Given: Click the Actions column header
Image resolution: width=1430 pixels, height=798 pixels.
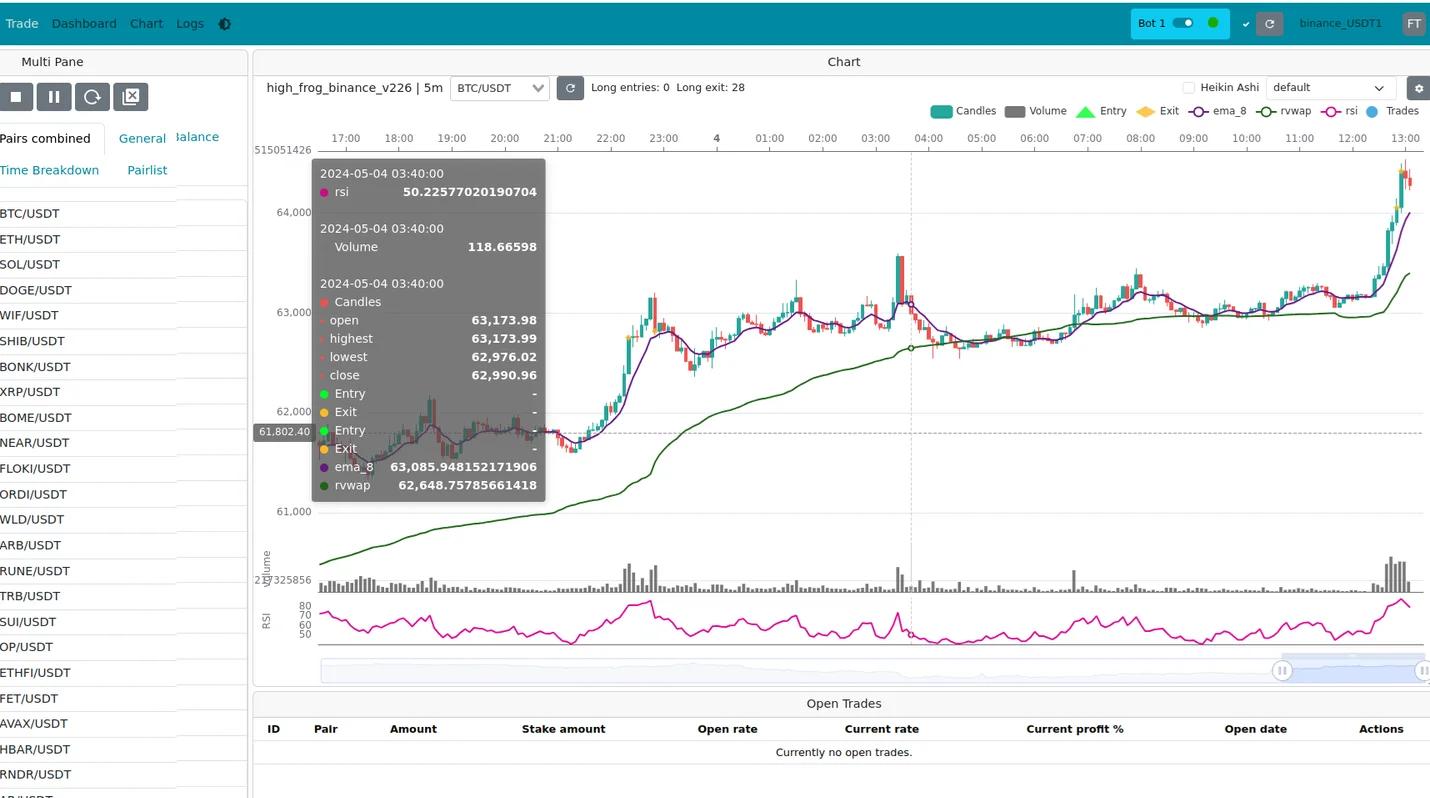Looking at the screenshot, I should point(1381,729).
